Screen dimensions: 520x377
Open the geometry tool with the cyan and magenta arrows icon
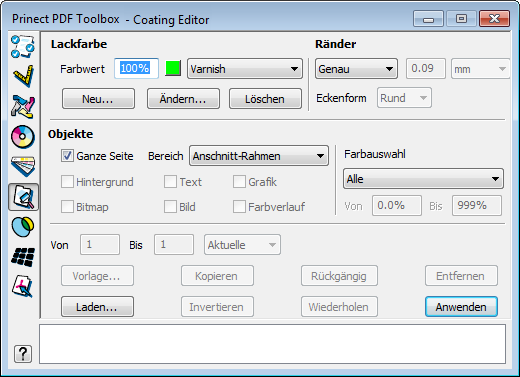tap(23, 107)
